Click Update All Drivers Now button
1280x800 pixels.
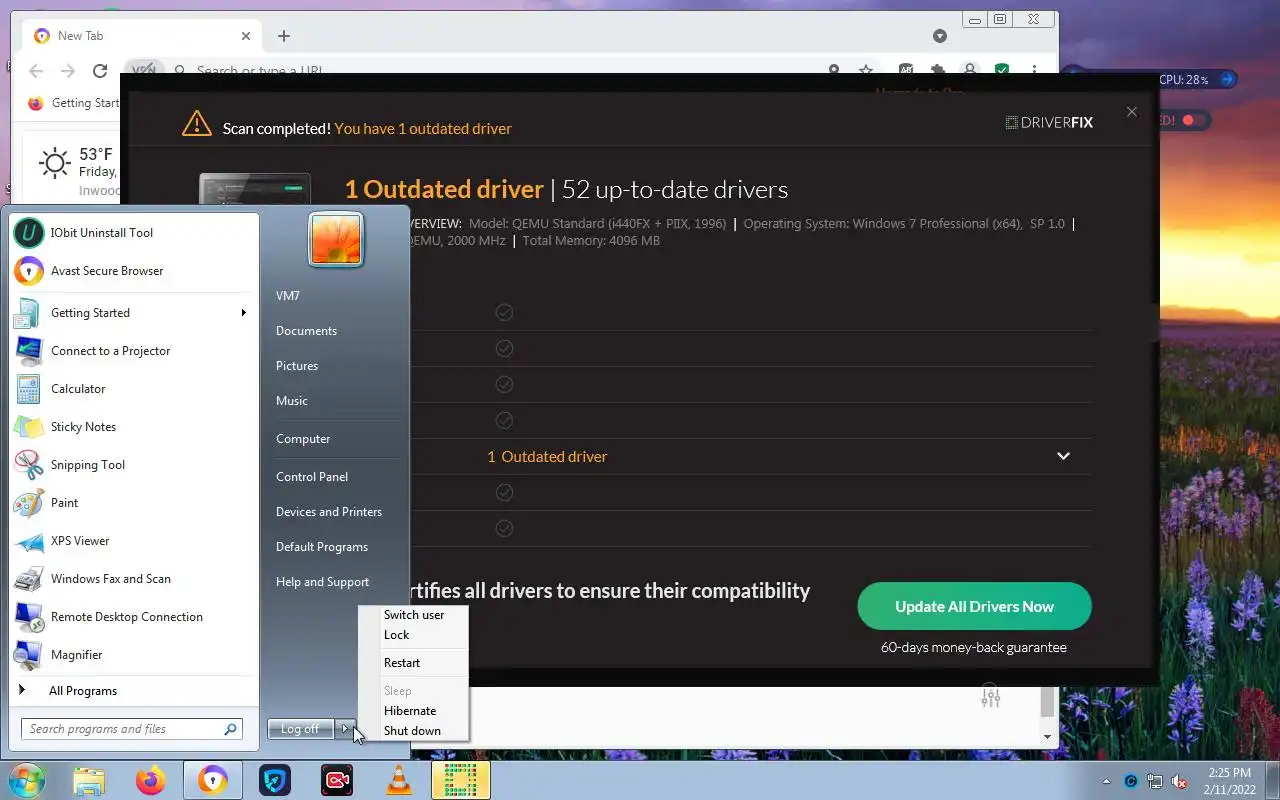tap(974, 606)
